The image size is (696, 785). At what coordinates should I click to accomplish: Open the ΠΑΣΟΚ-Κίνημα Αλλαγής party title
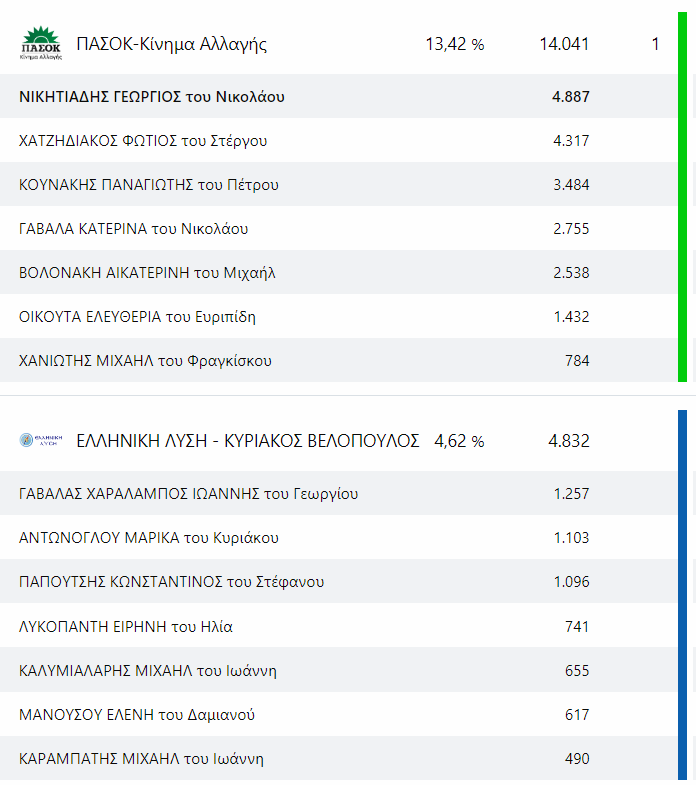click(x=171, y=44)
